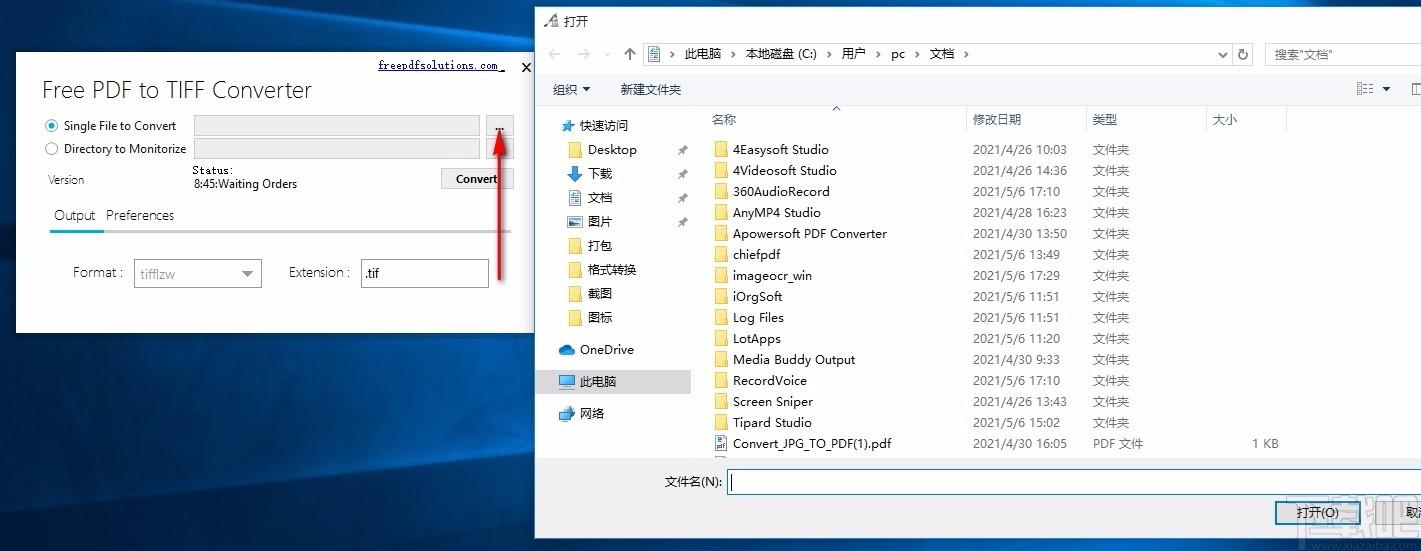
Task: Click the 搜索"文档" search box
Action: pos(1343,54)
